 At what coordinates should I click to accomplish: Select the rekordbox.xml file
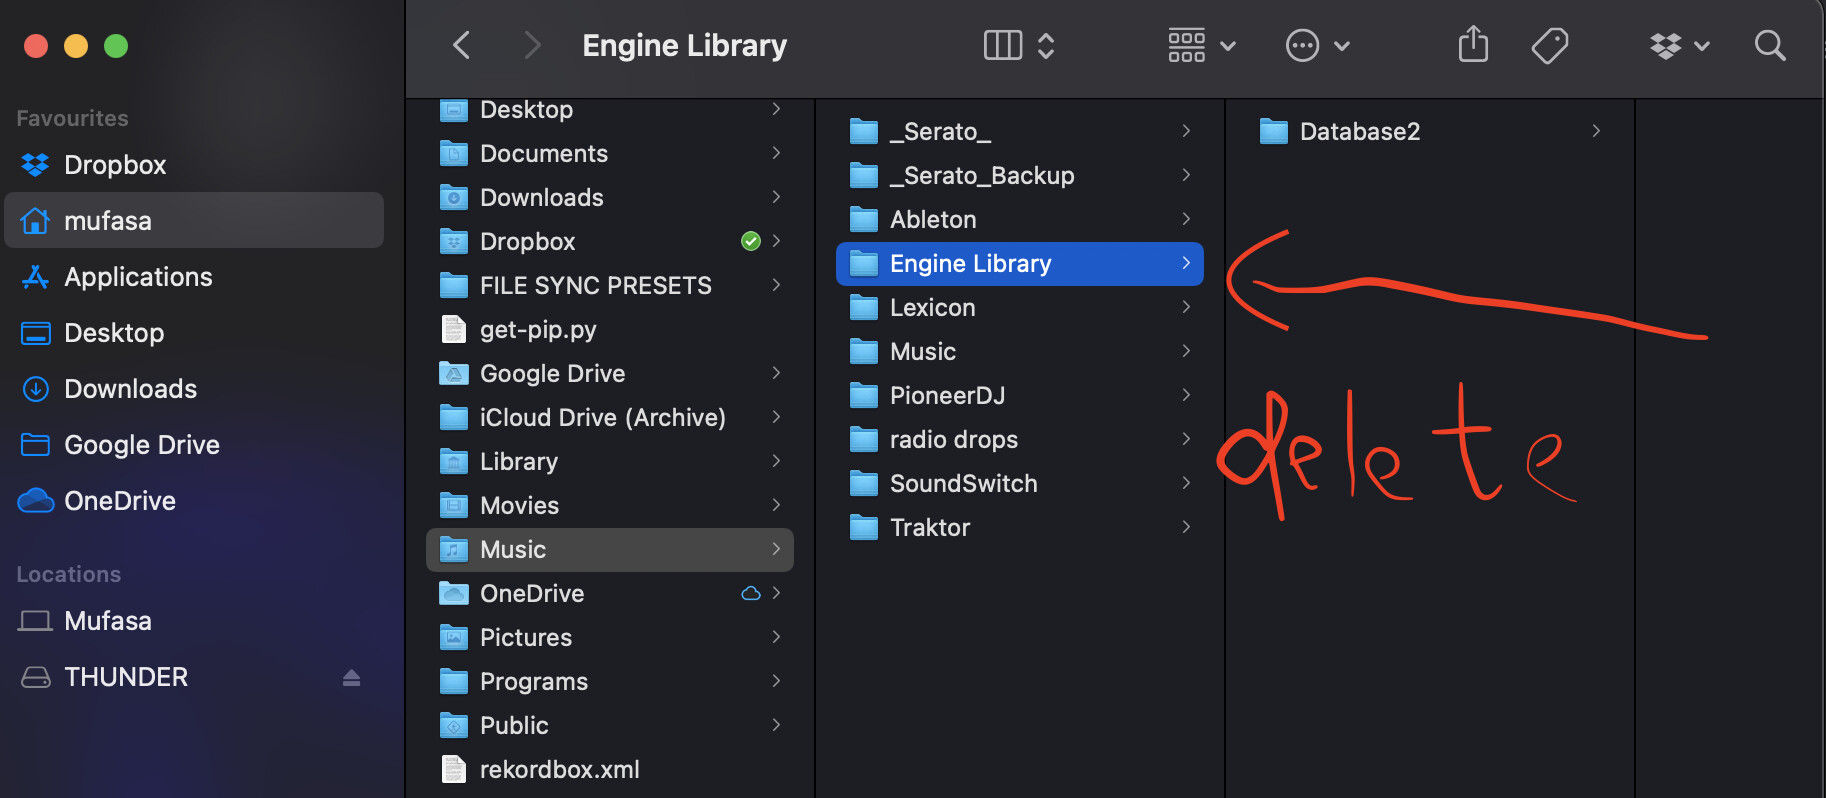pos(610,770)
